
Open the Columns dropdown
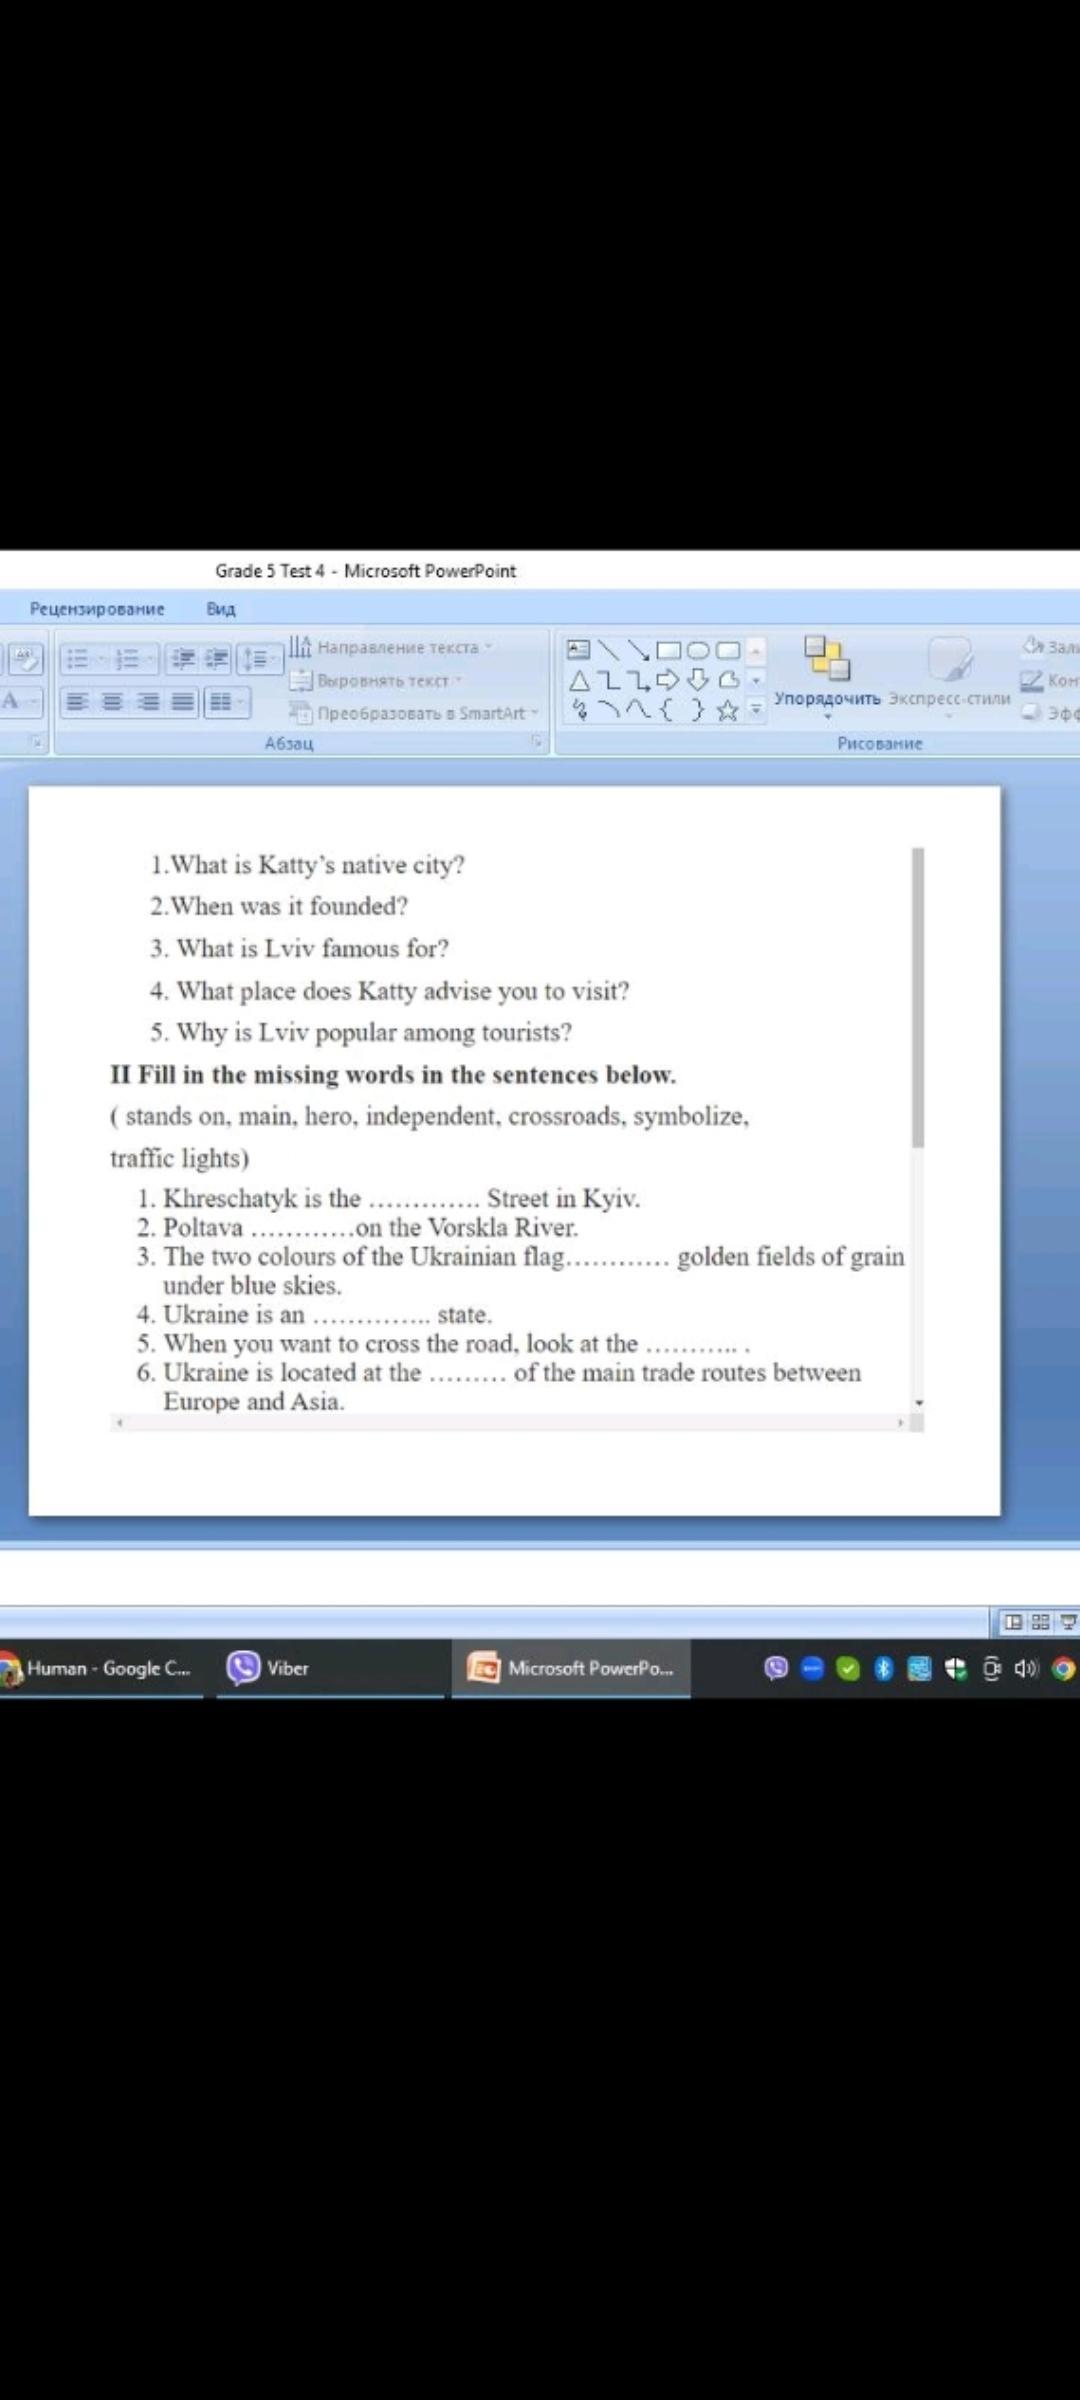227,702
